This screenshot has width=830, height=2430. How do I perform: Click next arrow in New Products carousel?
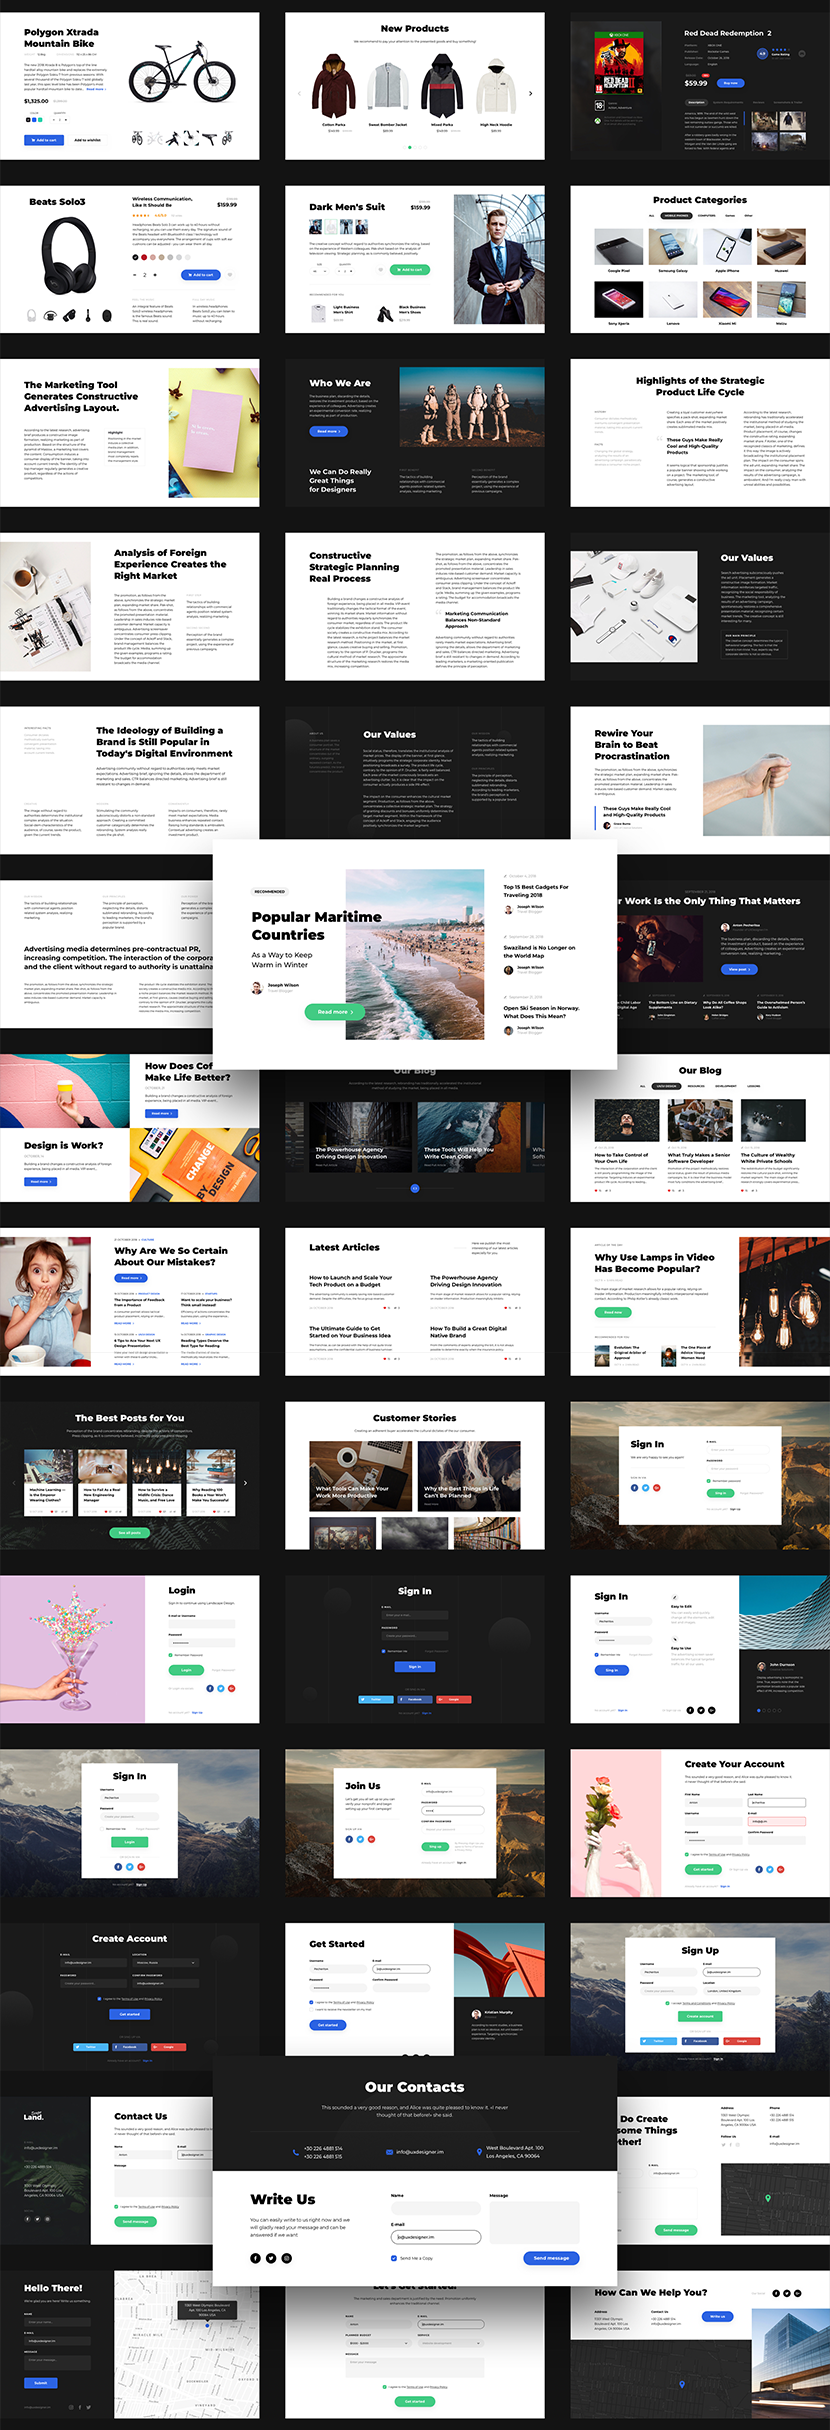[x=530, y=94]
